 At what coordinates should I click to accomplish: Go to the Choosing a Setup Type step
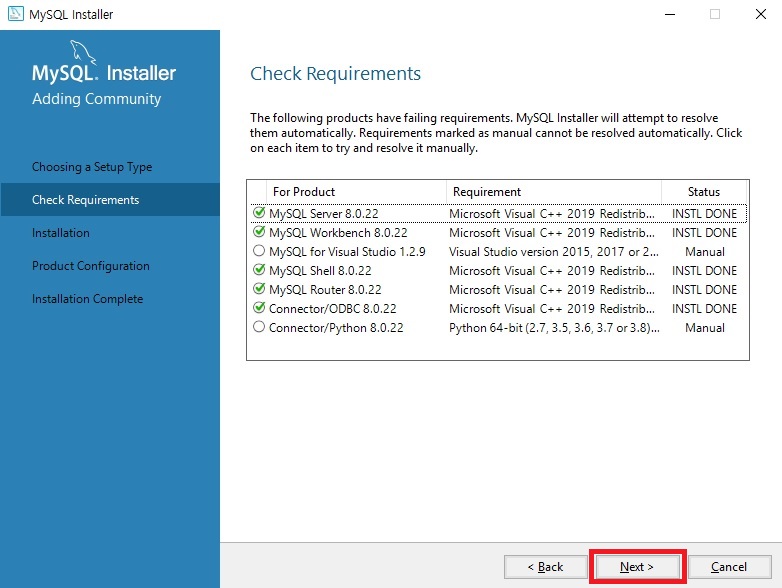click(92, 167)
